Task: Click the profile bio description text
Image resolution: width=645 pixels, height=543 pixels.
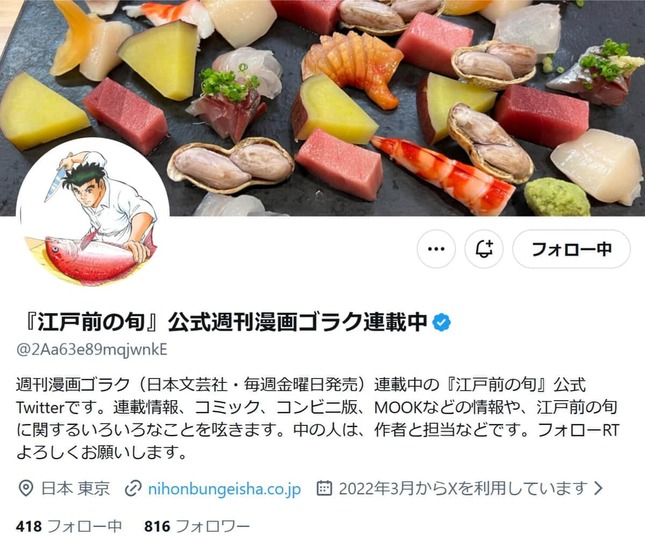Action: tap(318, 419)
